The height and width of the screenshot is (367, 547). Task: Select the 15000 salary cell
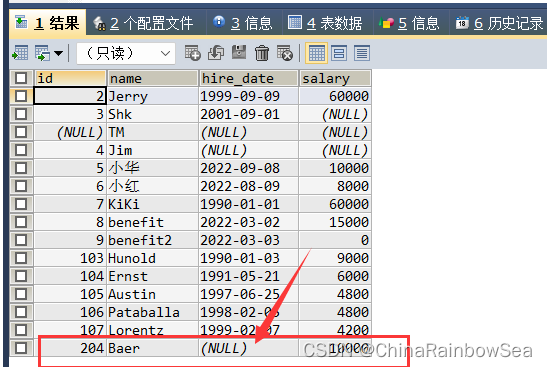(x=335, y=222)
